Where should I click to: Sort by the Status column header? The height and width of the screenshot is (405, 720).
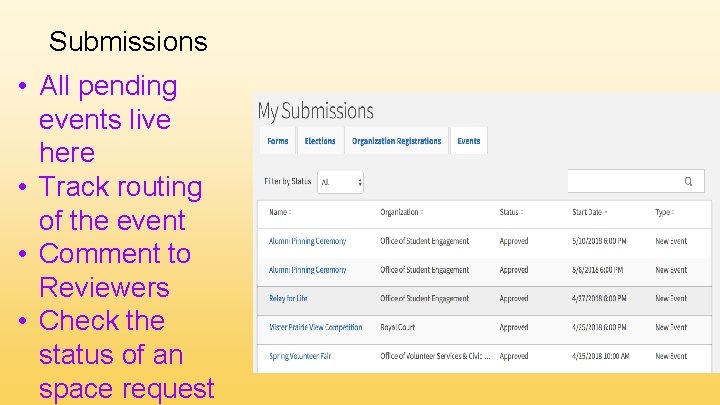tap(511, 212)
